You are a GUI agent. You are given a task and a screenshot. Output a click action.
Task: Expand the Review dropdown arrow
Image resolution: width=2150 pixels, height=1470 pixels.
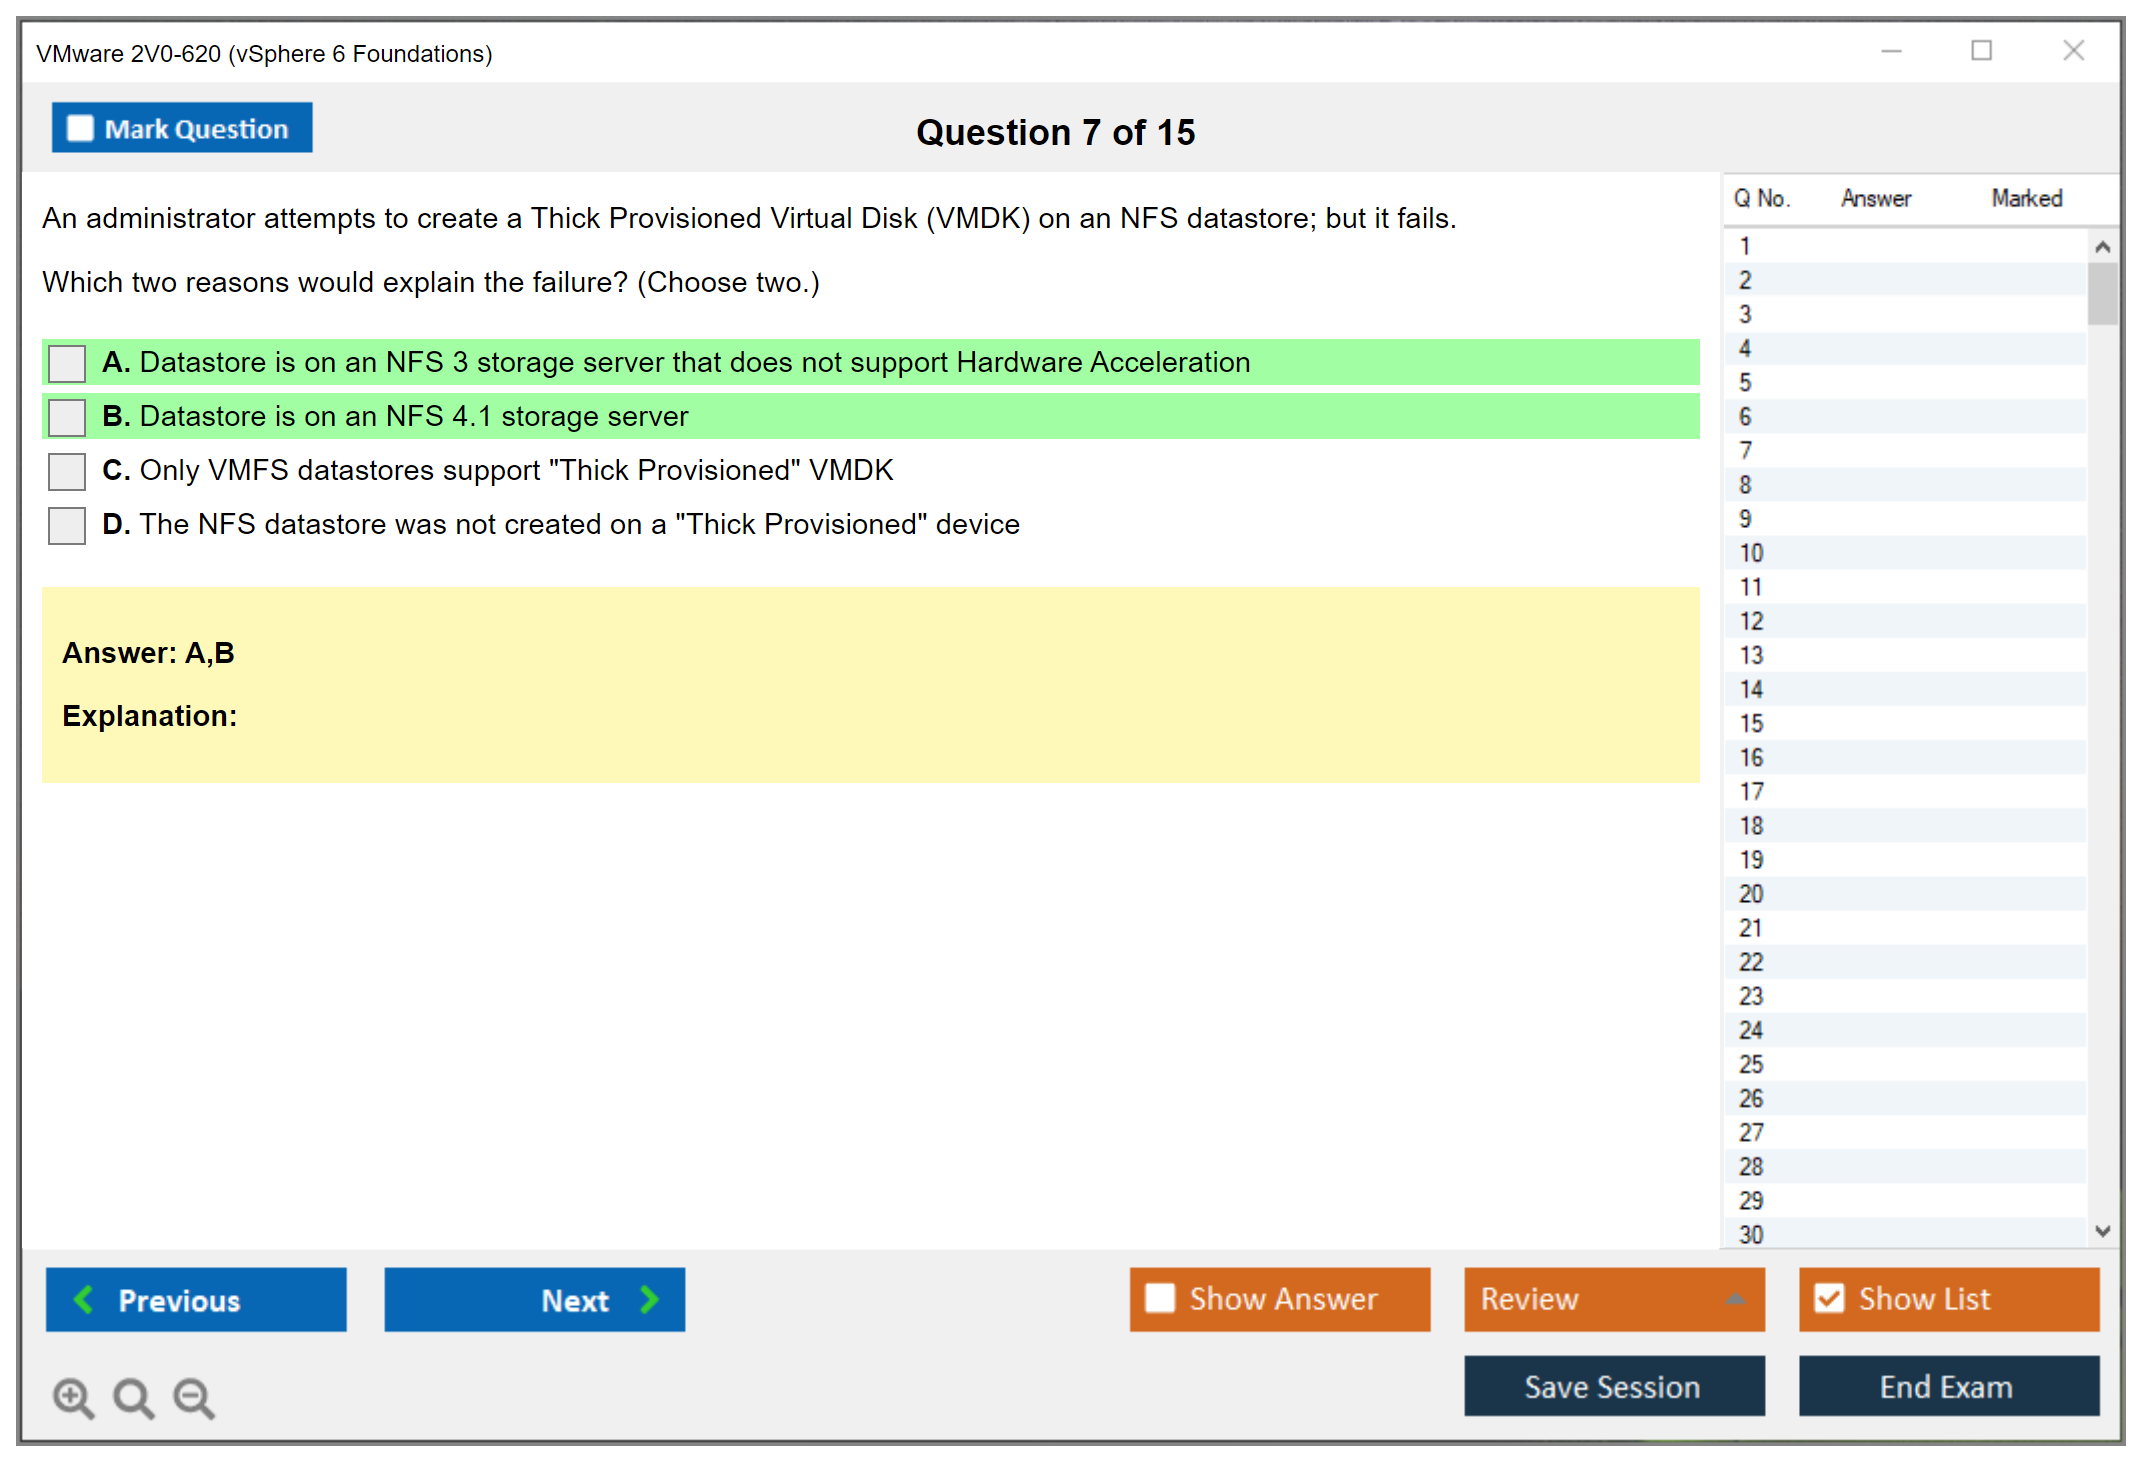click(1735, 1299)
